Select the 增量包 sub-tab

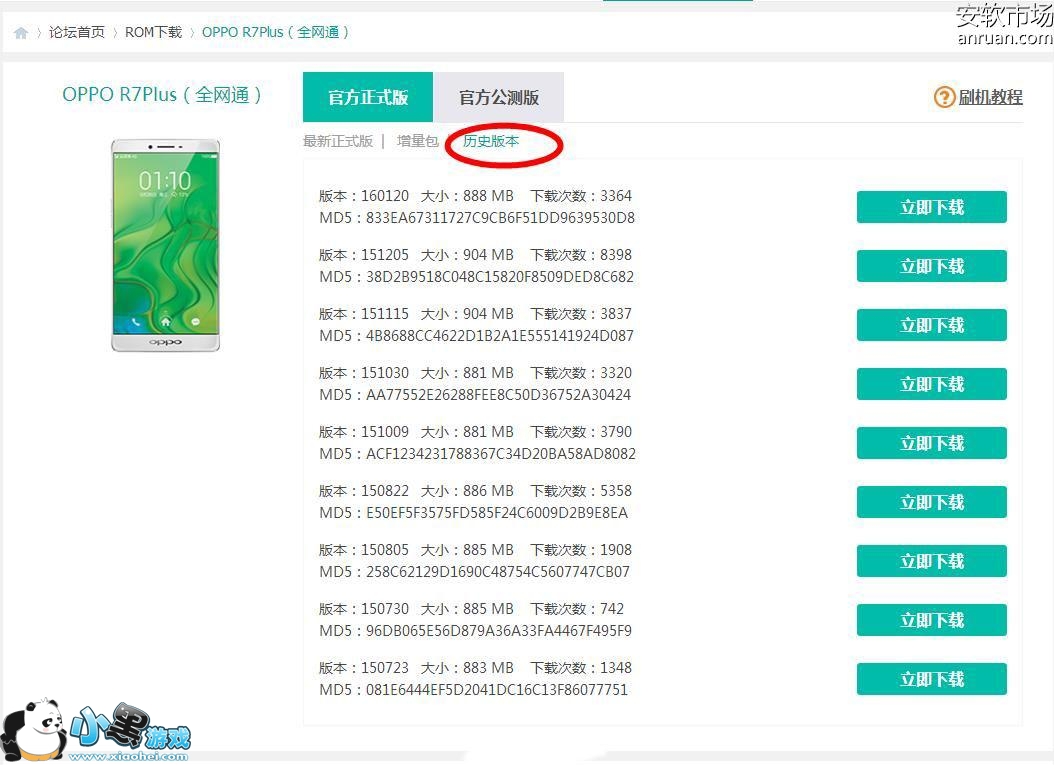point(417,141)
